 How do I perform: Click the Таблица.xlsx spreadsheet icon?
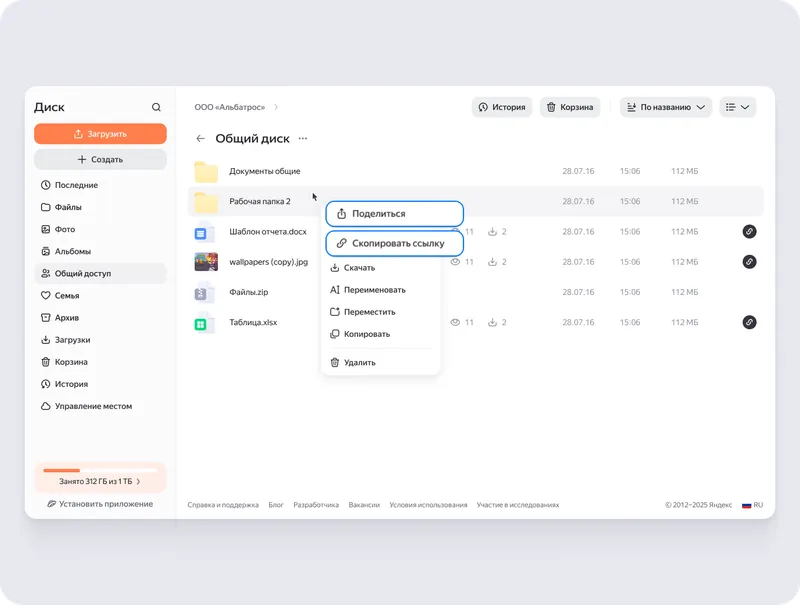(204, 323)
